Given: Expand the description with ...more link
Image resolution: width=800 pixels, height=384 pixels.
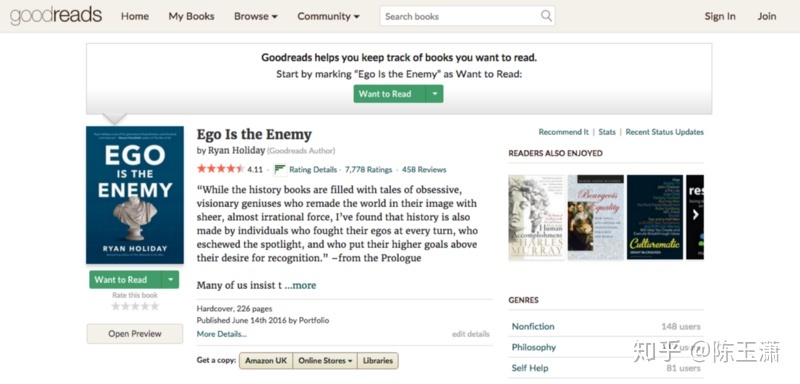Looking at the screenshot, I should [x=300, y=285].
